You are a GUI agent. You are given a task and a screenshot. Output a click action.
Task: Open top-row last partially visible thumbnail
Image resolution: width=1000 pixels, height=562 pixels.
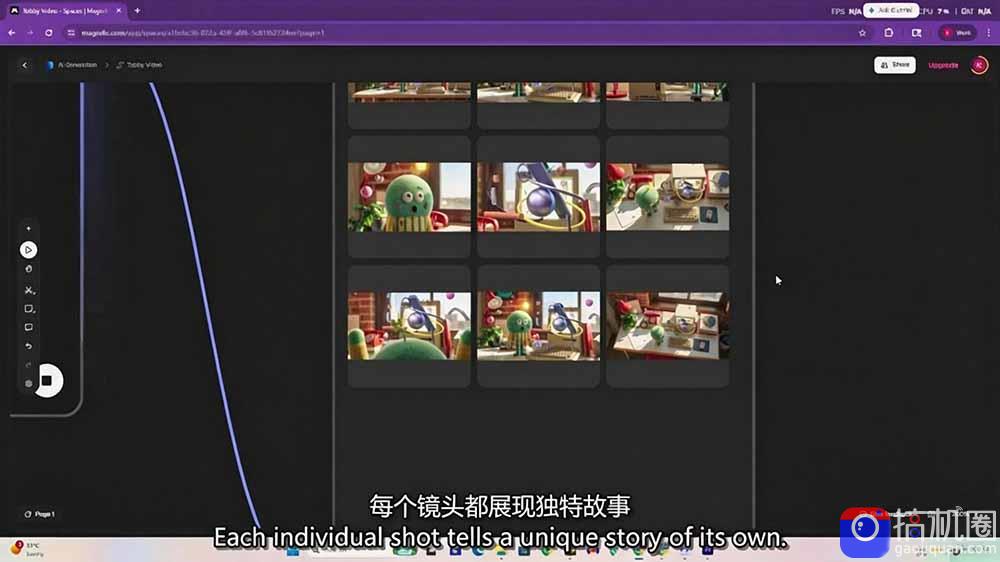[668, 92]
